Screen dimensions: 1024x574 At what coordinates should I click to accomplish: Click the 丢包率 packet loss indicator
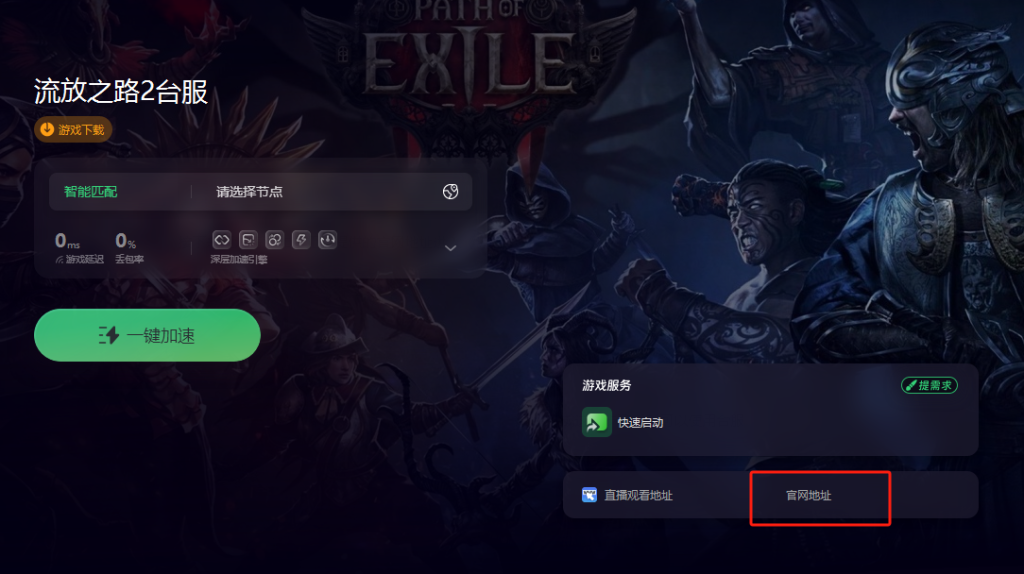(x=129, y=248)
